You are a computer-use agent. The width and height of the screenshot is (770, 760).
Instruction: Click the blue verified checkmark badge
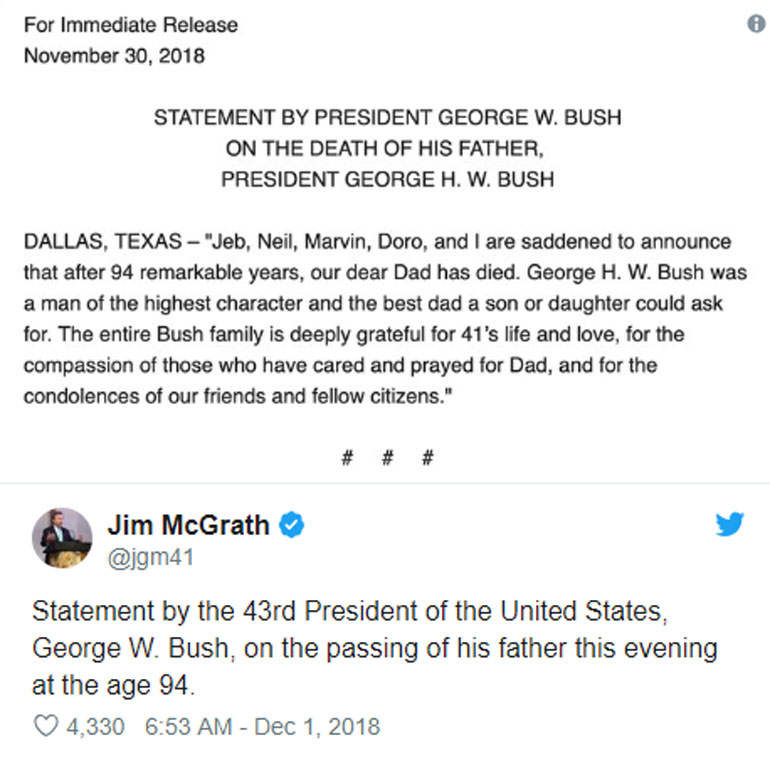tap(291, 524)
